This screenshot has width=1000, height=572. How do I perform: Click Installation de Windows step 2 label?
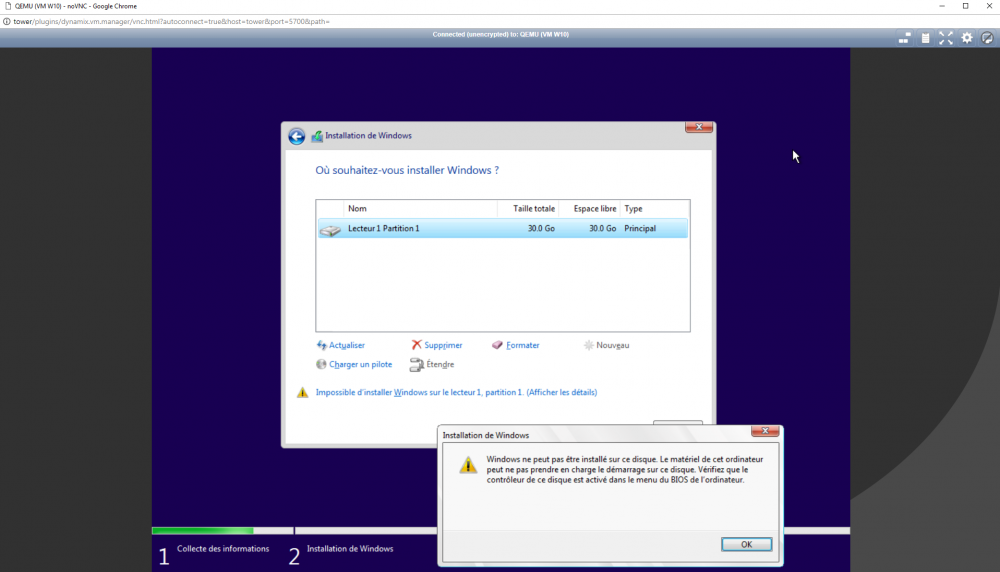pyautogui.click(x=349, y=548)
